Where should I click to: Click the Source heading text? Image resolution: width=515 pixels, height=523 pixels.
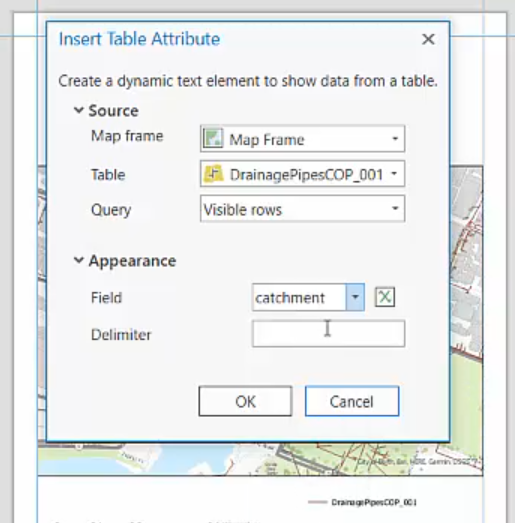[x=113, y=111]
